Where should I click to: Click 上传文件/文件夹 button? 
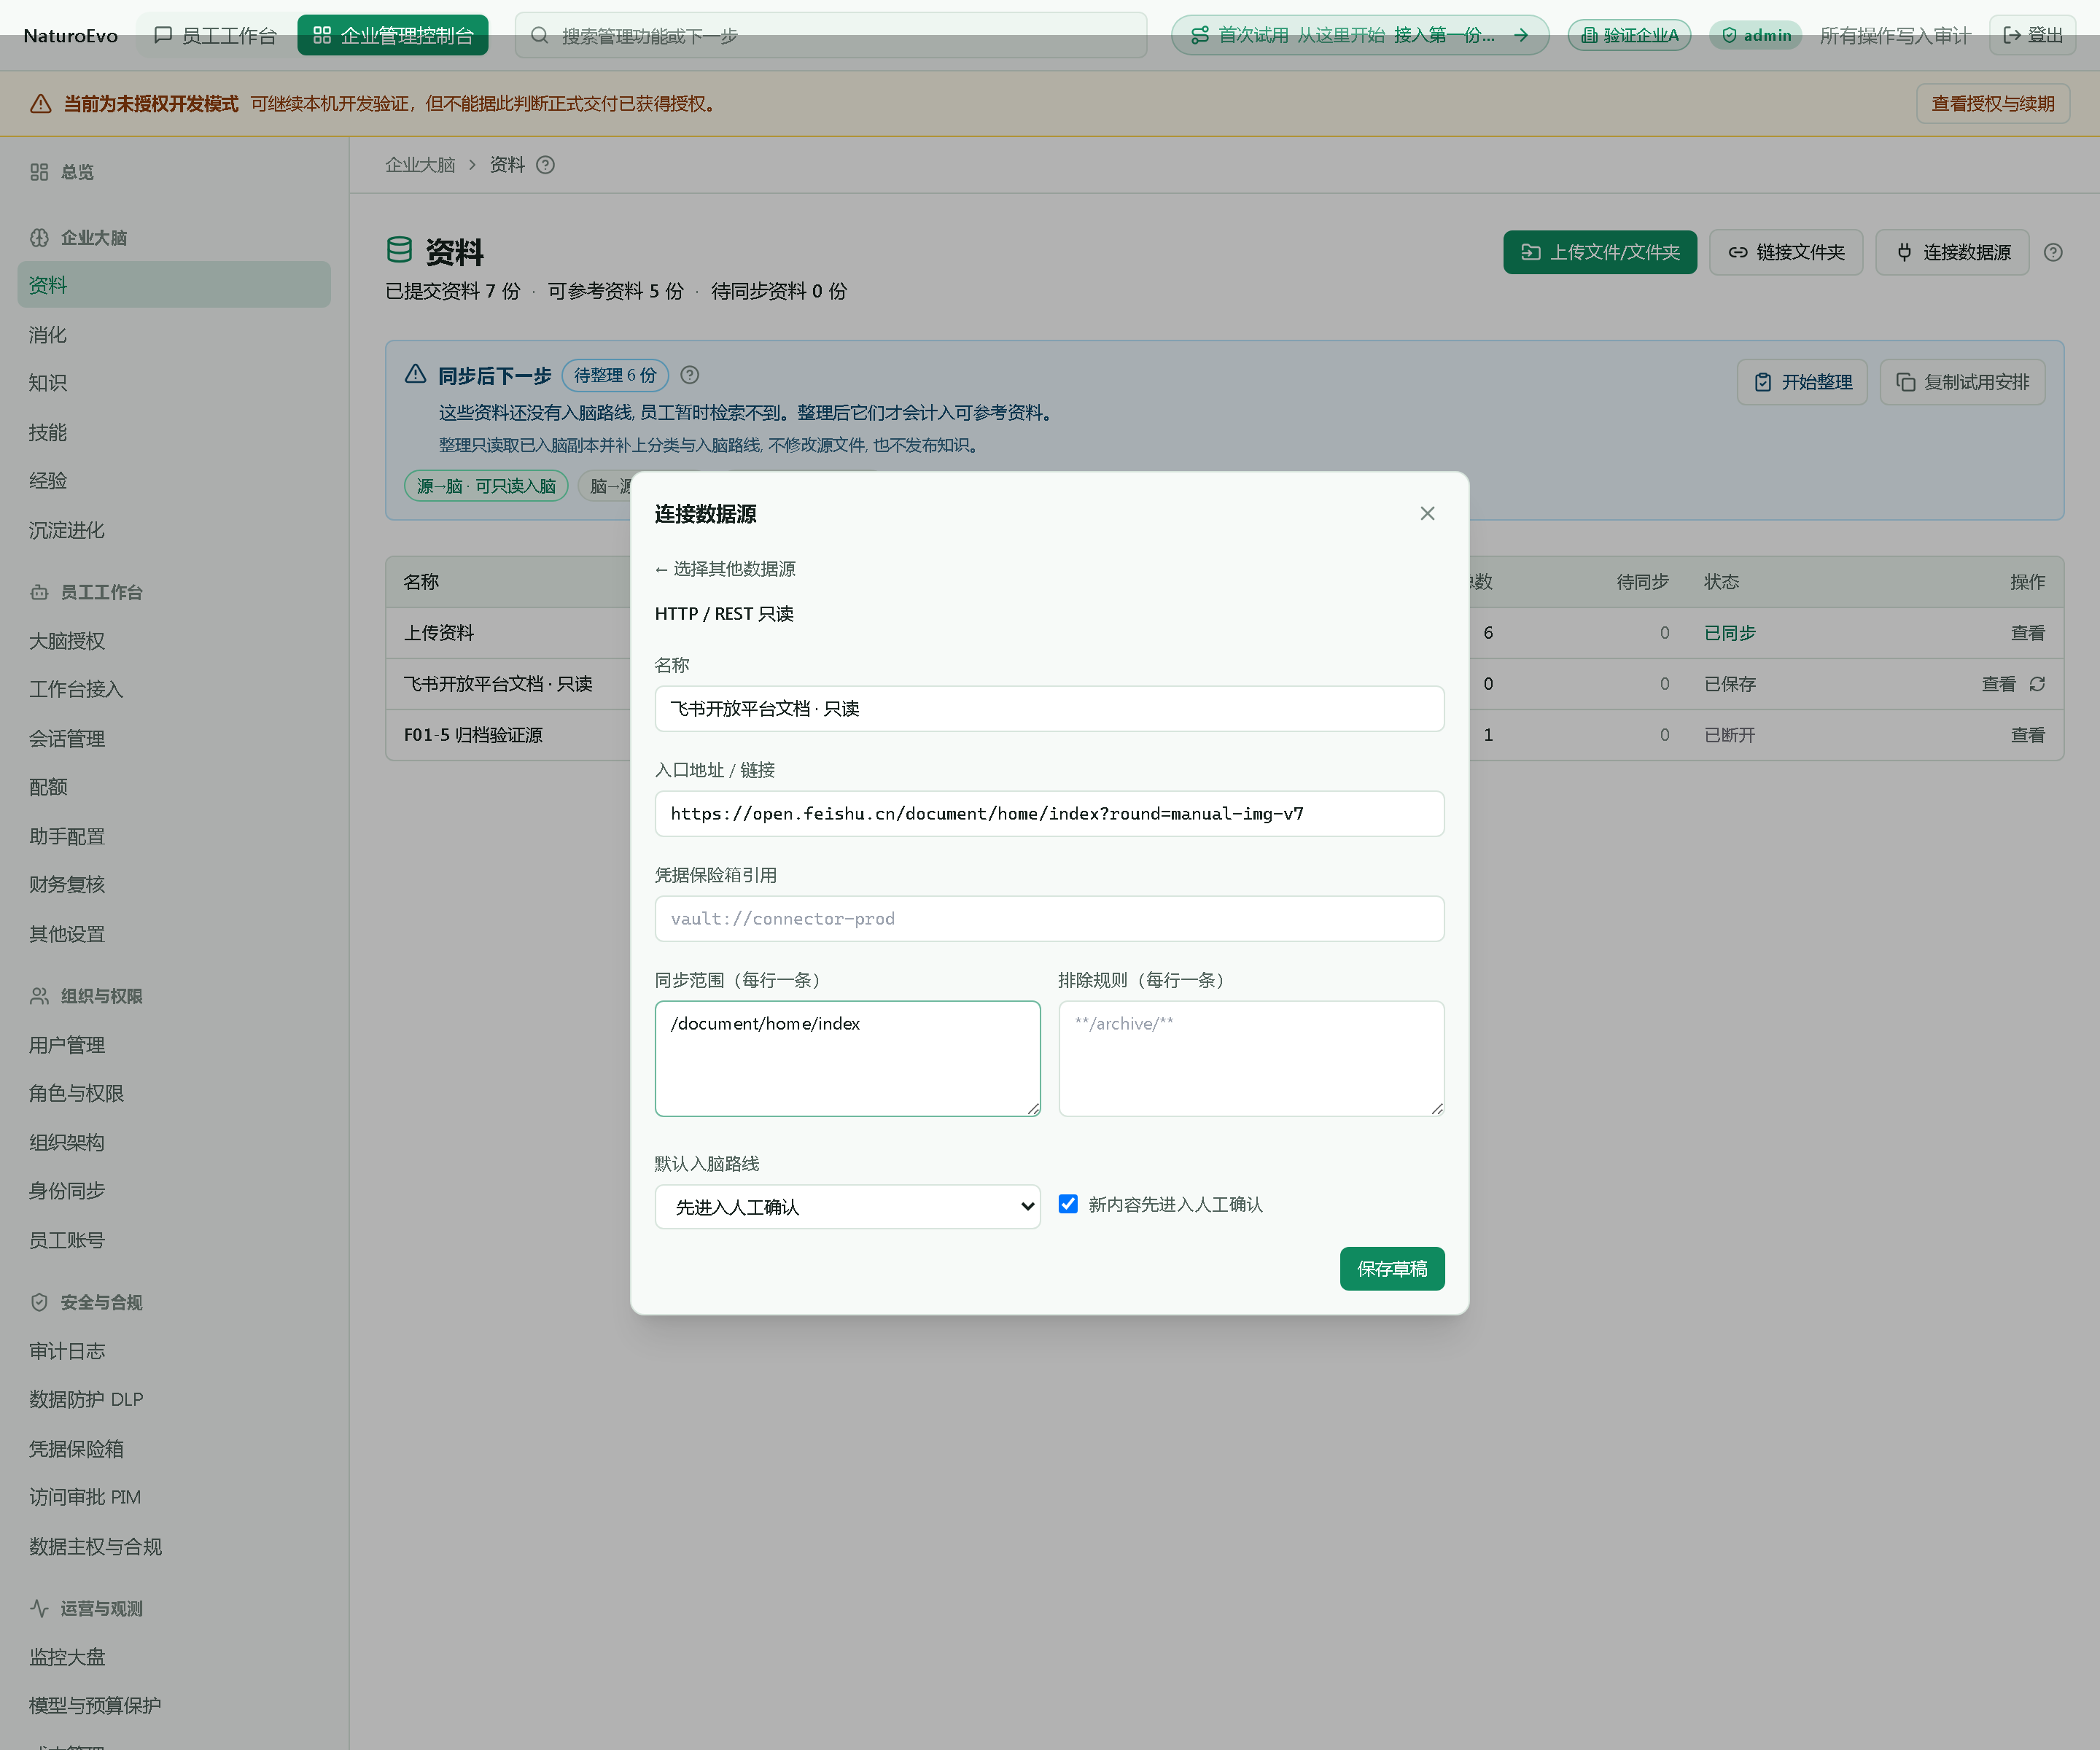pyautogui.click(x=1600, y=252)
